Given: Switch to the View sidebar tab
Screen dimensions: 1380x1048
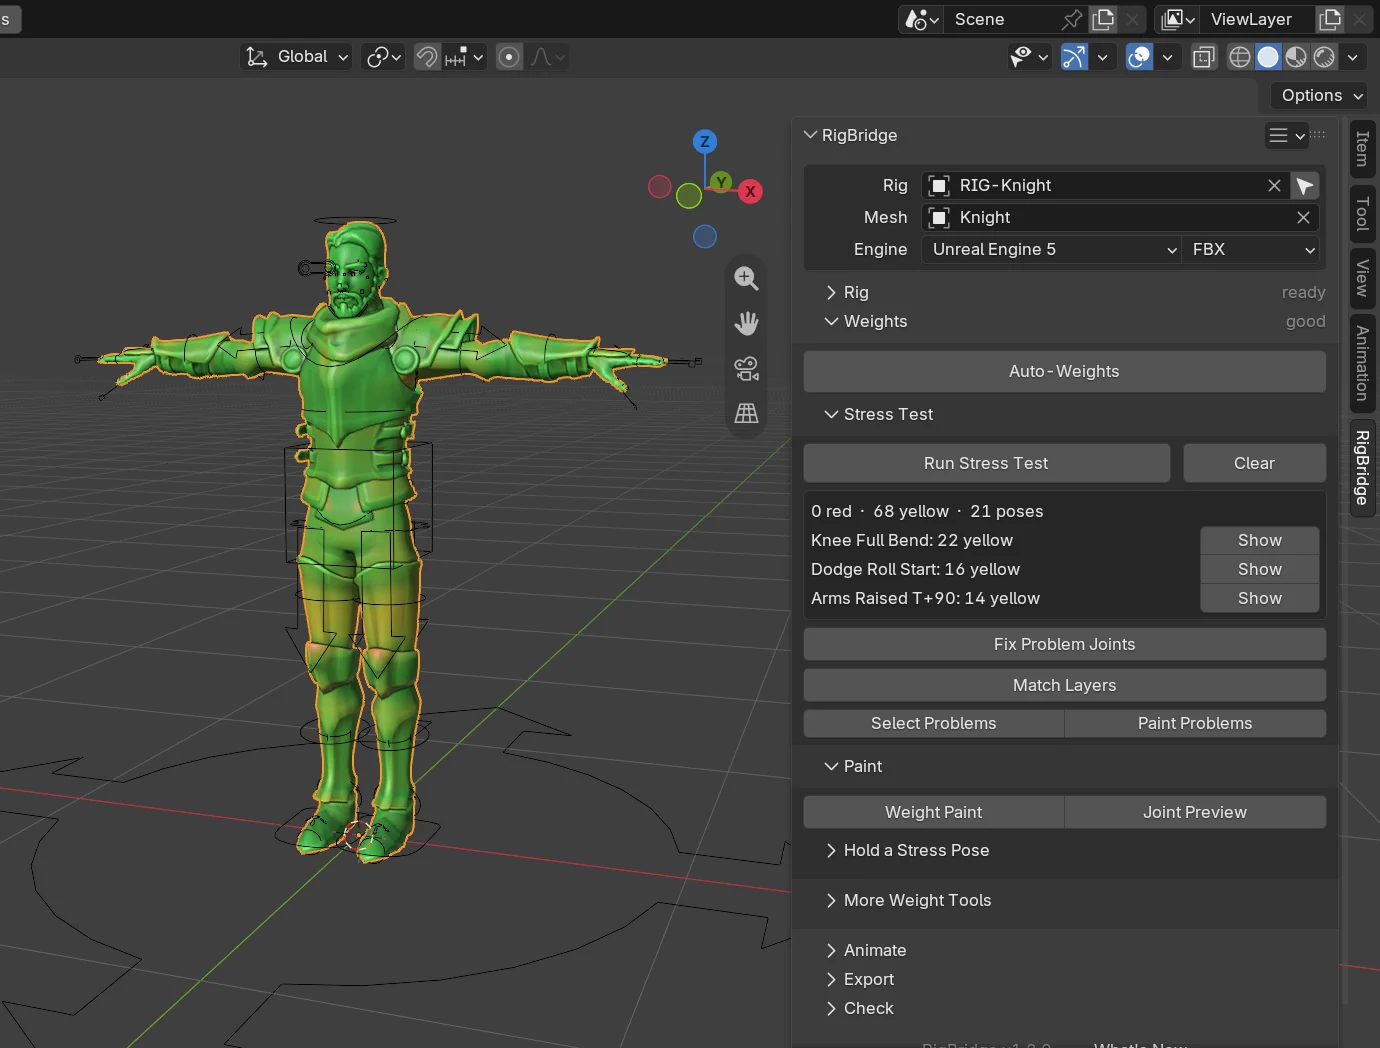Looking at the screenshot, I should point(1362,277).
